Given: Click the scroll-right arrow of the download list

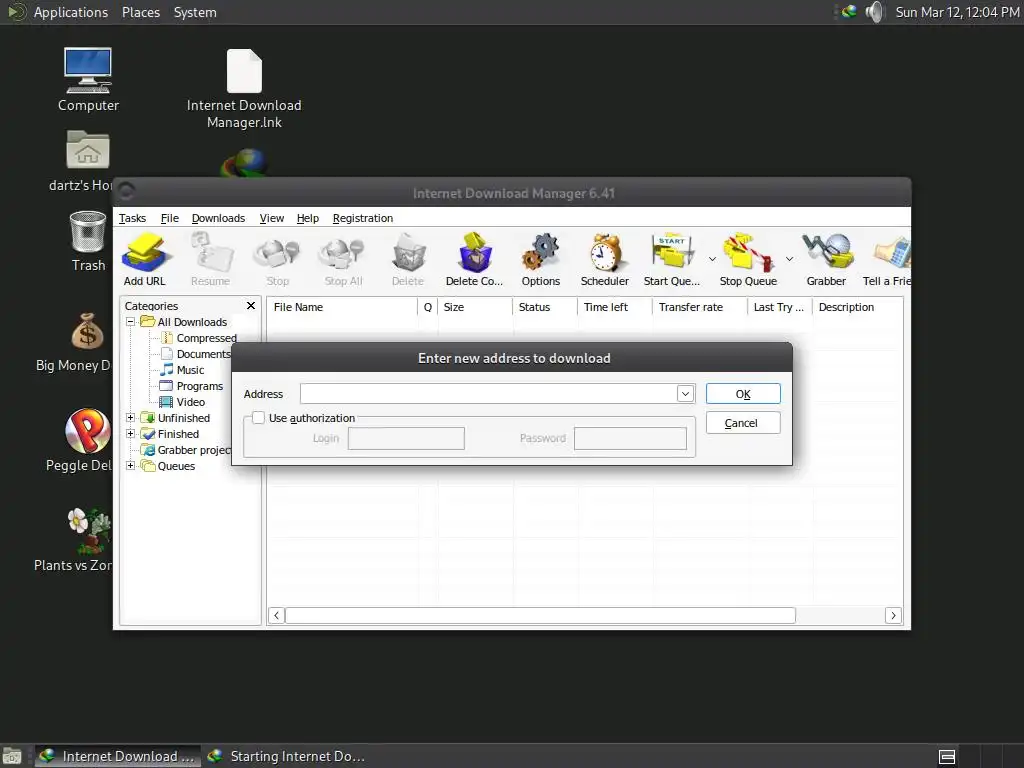Looking at the screenshot, I should pos(893,615).
